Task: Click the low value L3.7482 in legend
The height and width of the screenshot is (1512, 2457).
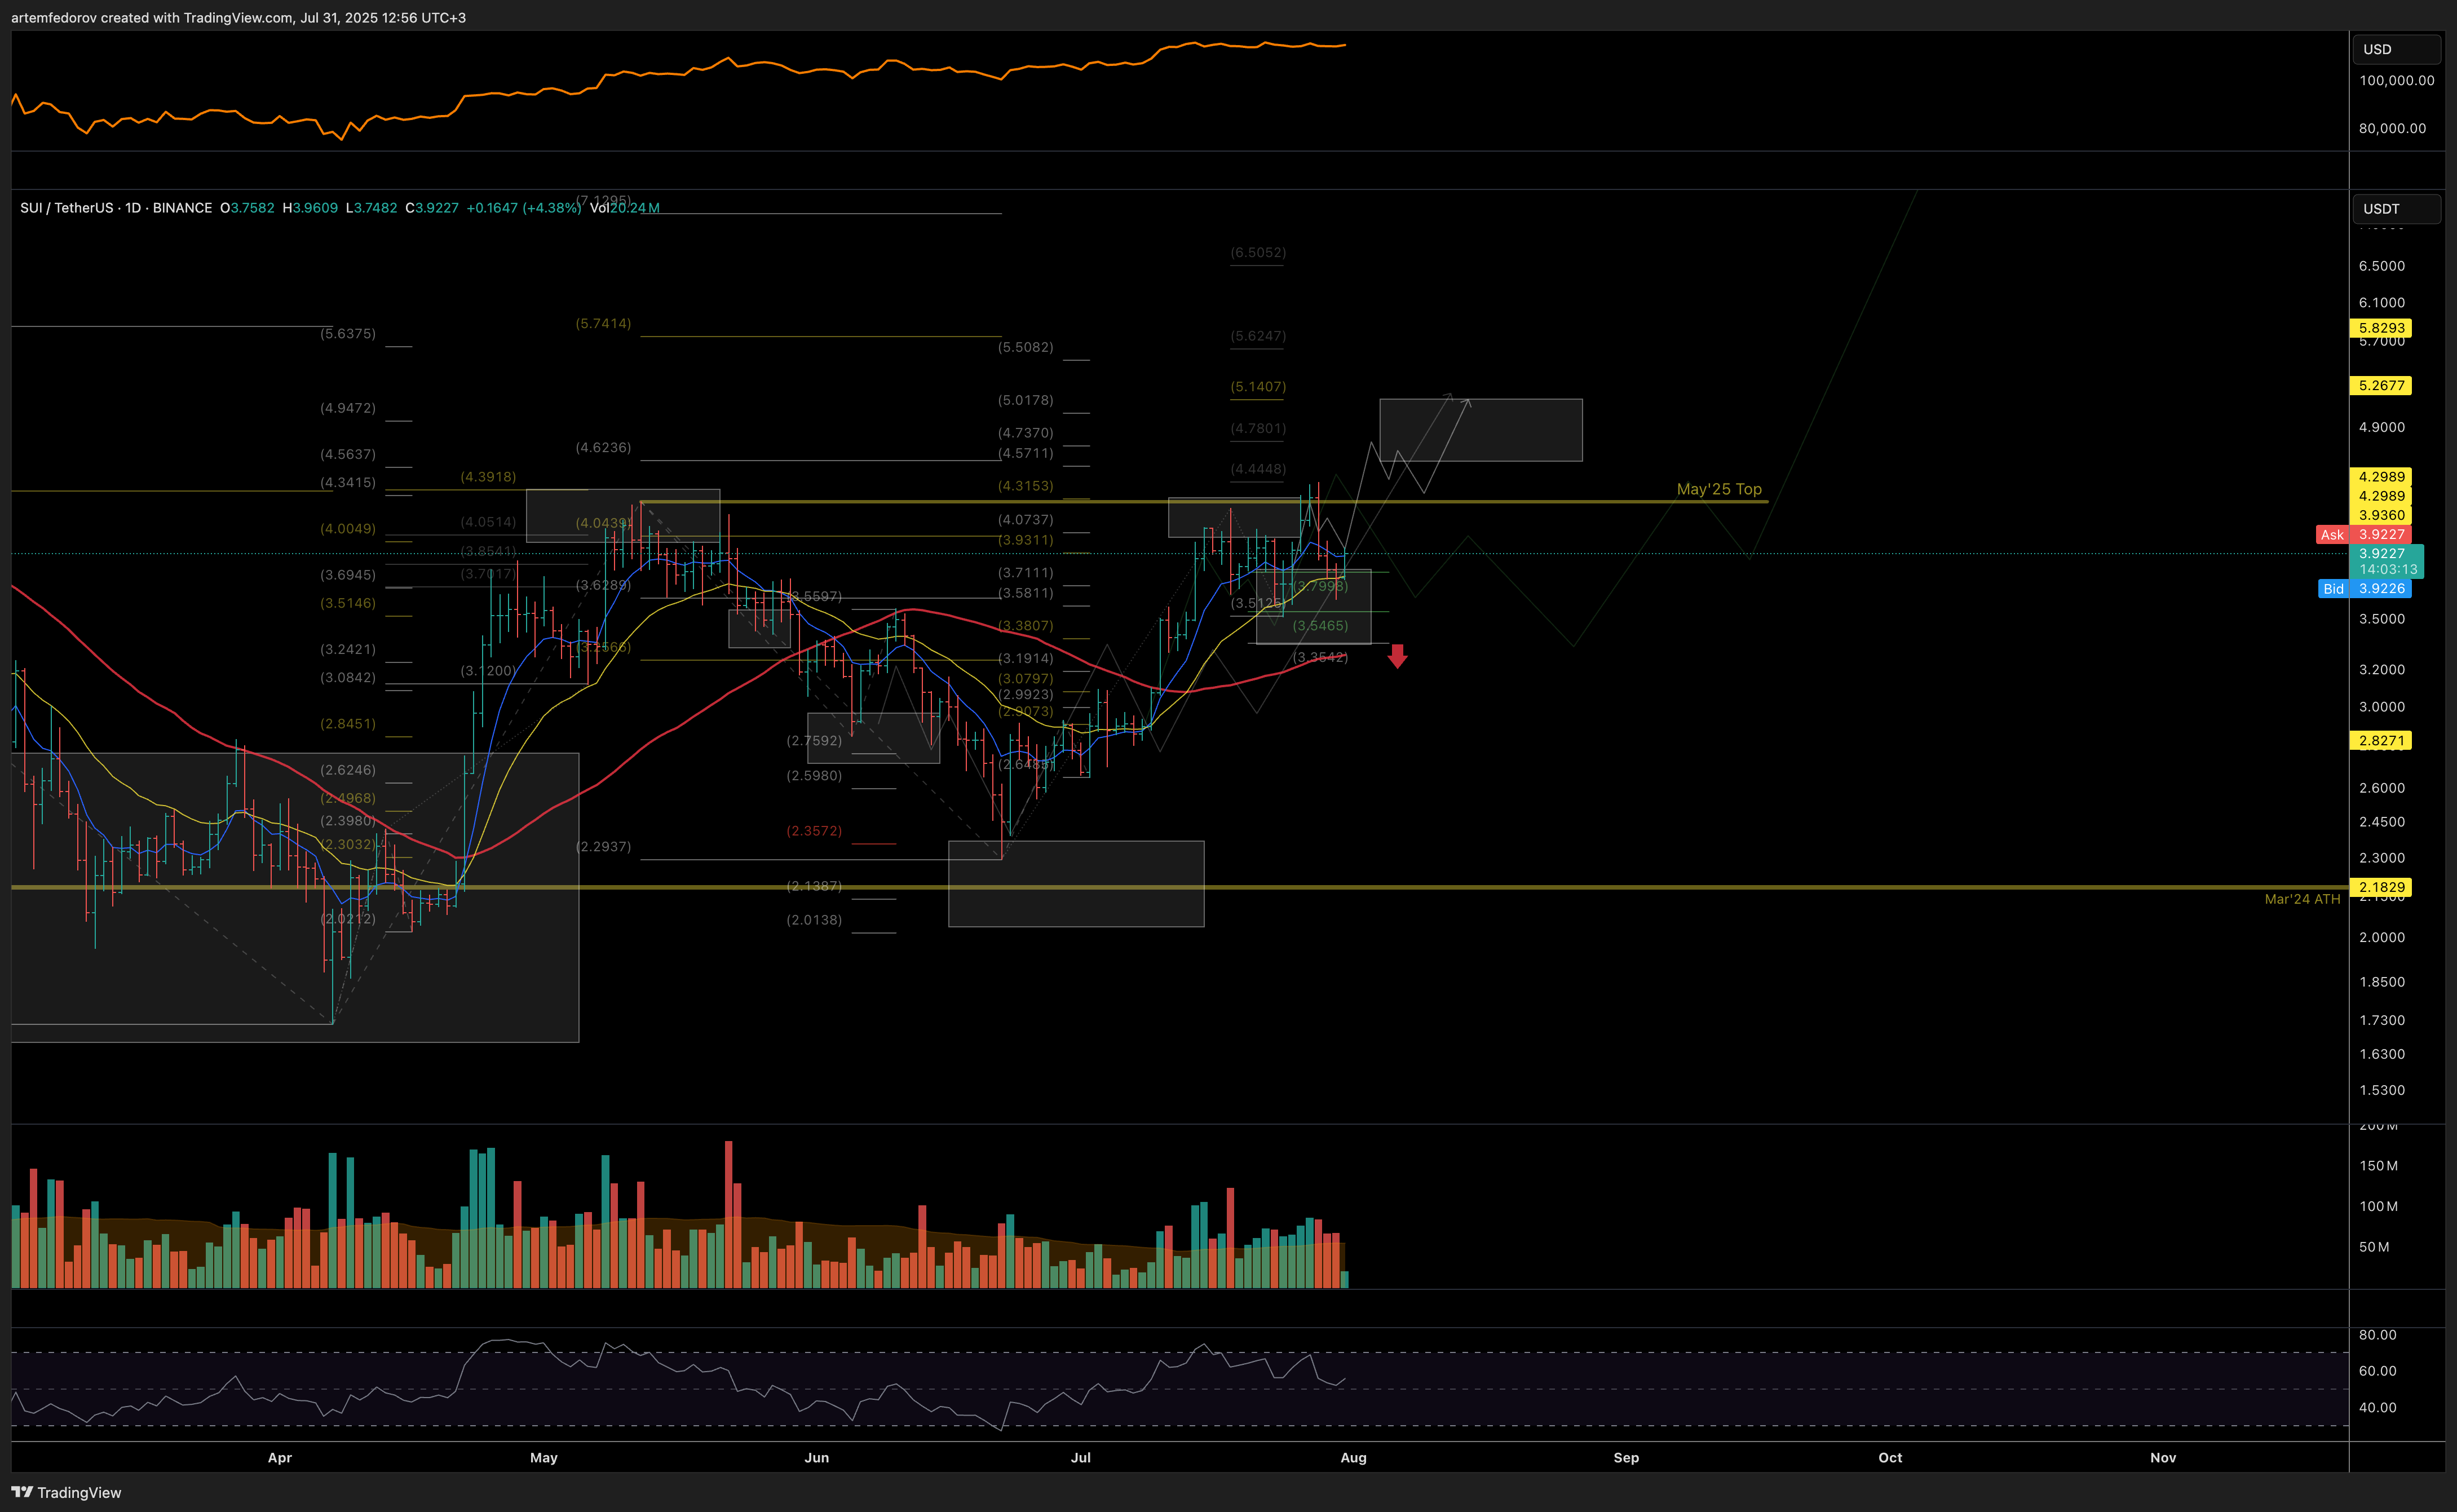Action: [x=371, y=208]
